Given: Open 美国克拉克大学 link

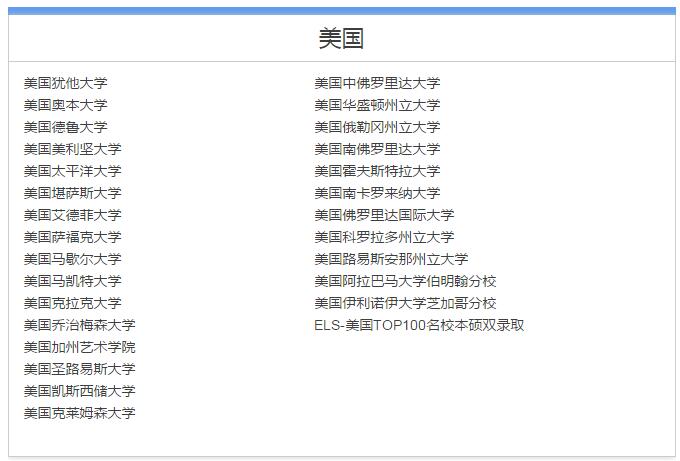Looking at the screenshot, I should 72,303.
